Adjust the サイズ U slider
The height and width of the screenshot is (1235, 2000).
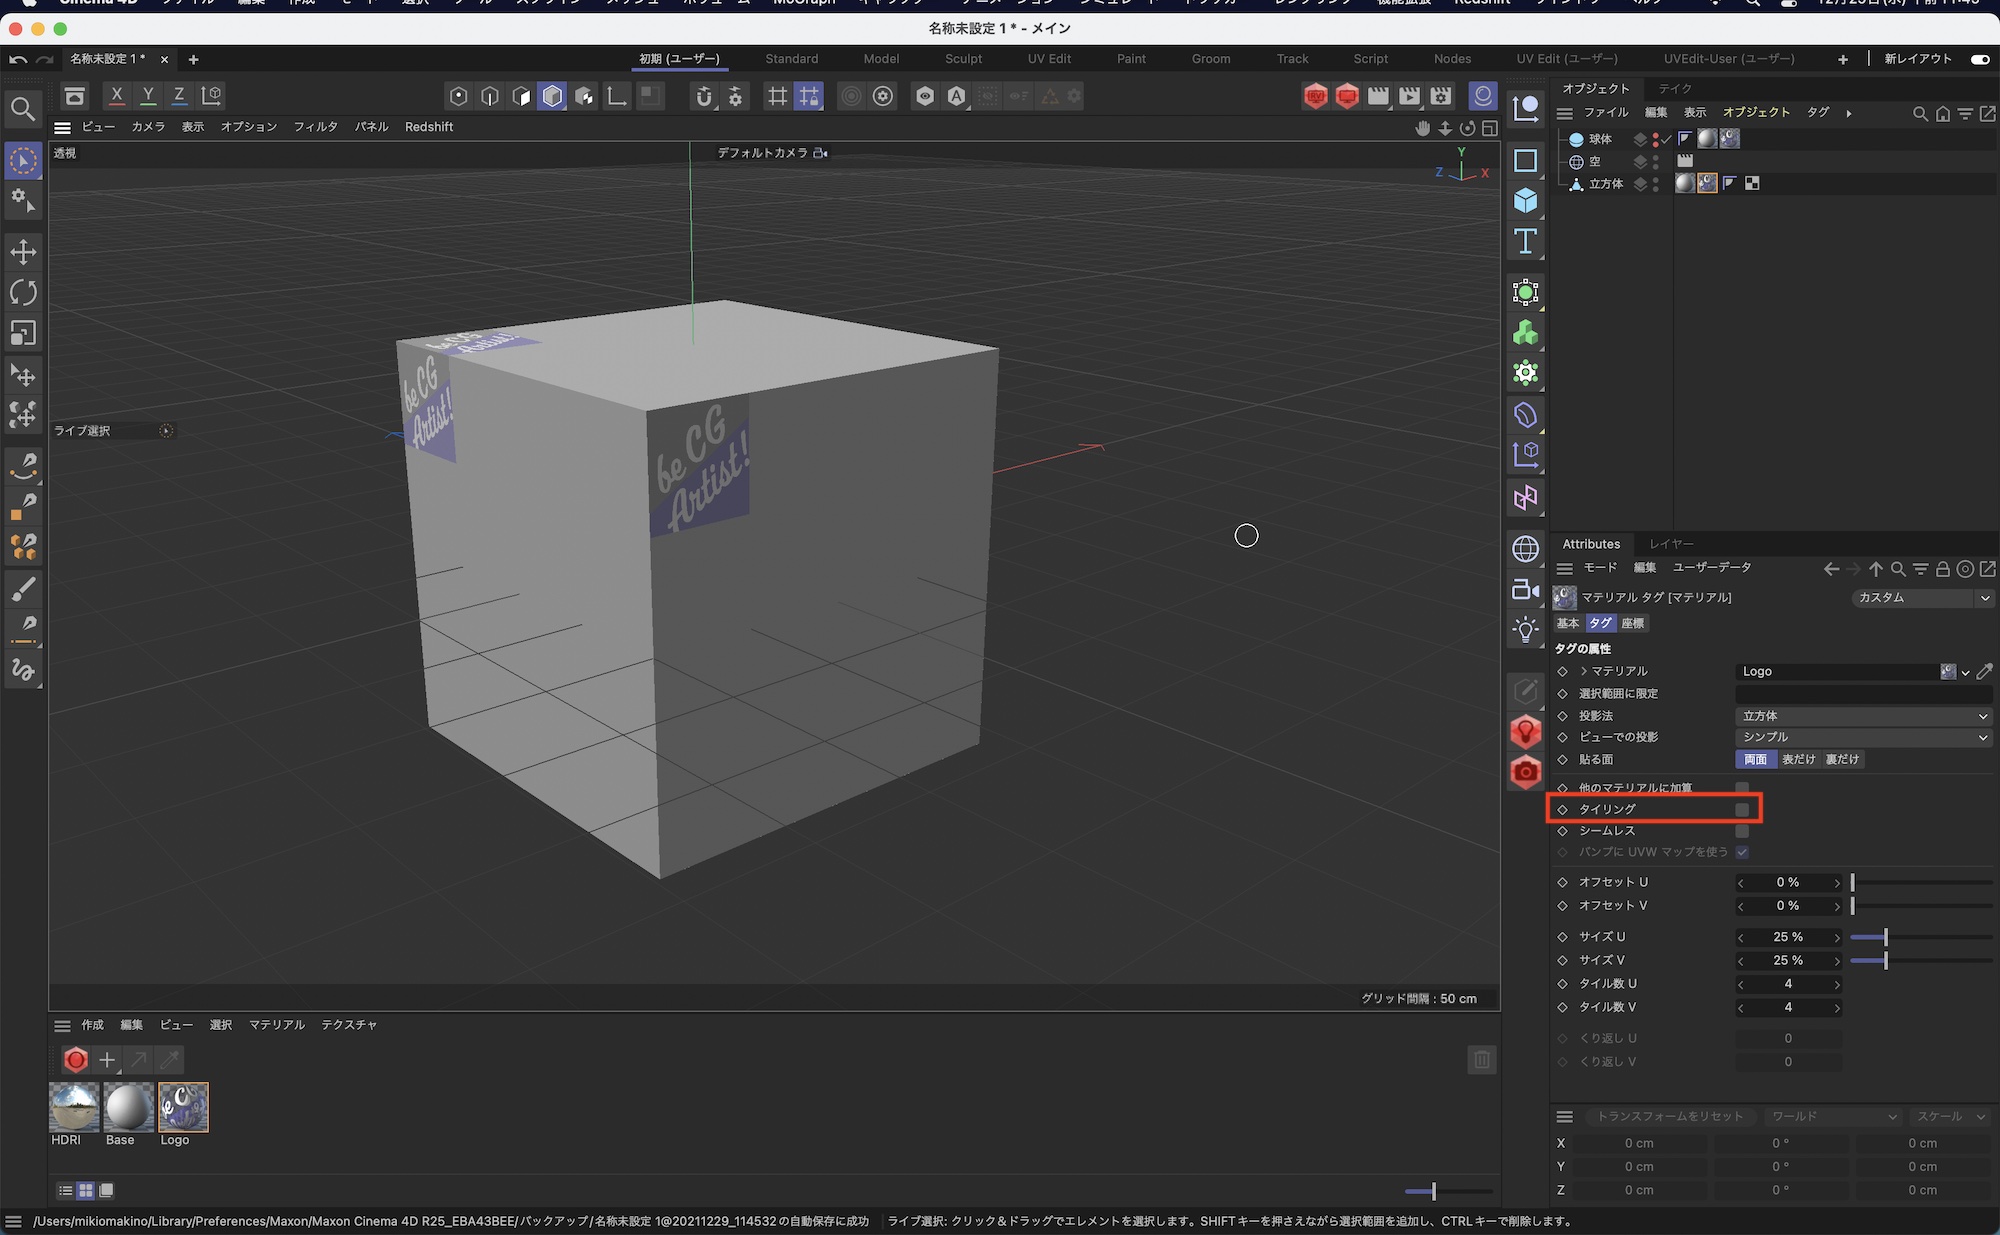click(x=1885, y=937)
